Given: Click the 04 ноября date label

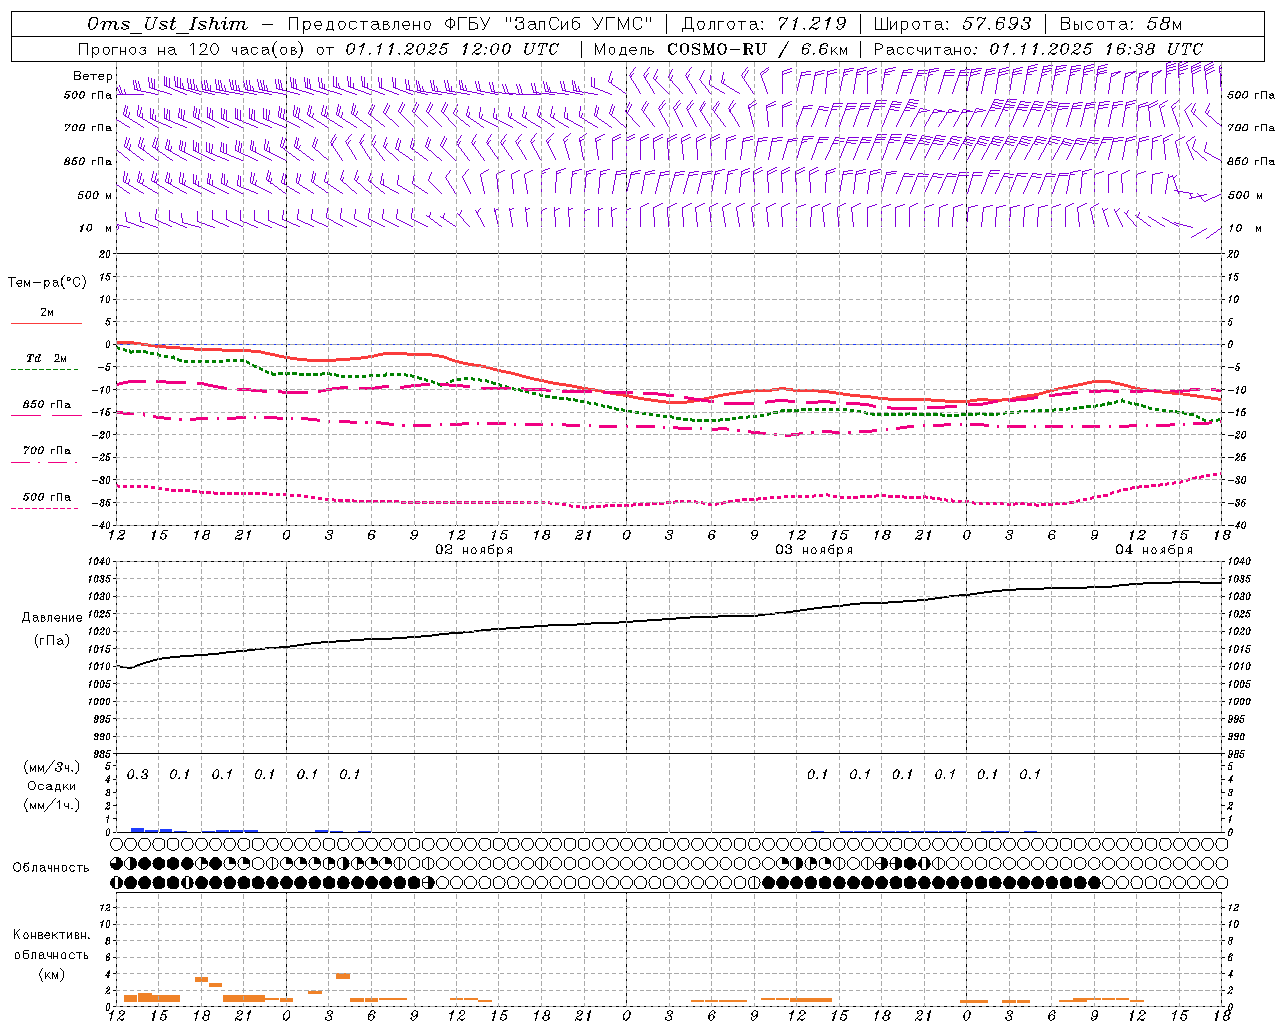Looking at the screenshot, I should pos(1154,550).
